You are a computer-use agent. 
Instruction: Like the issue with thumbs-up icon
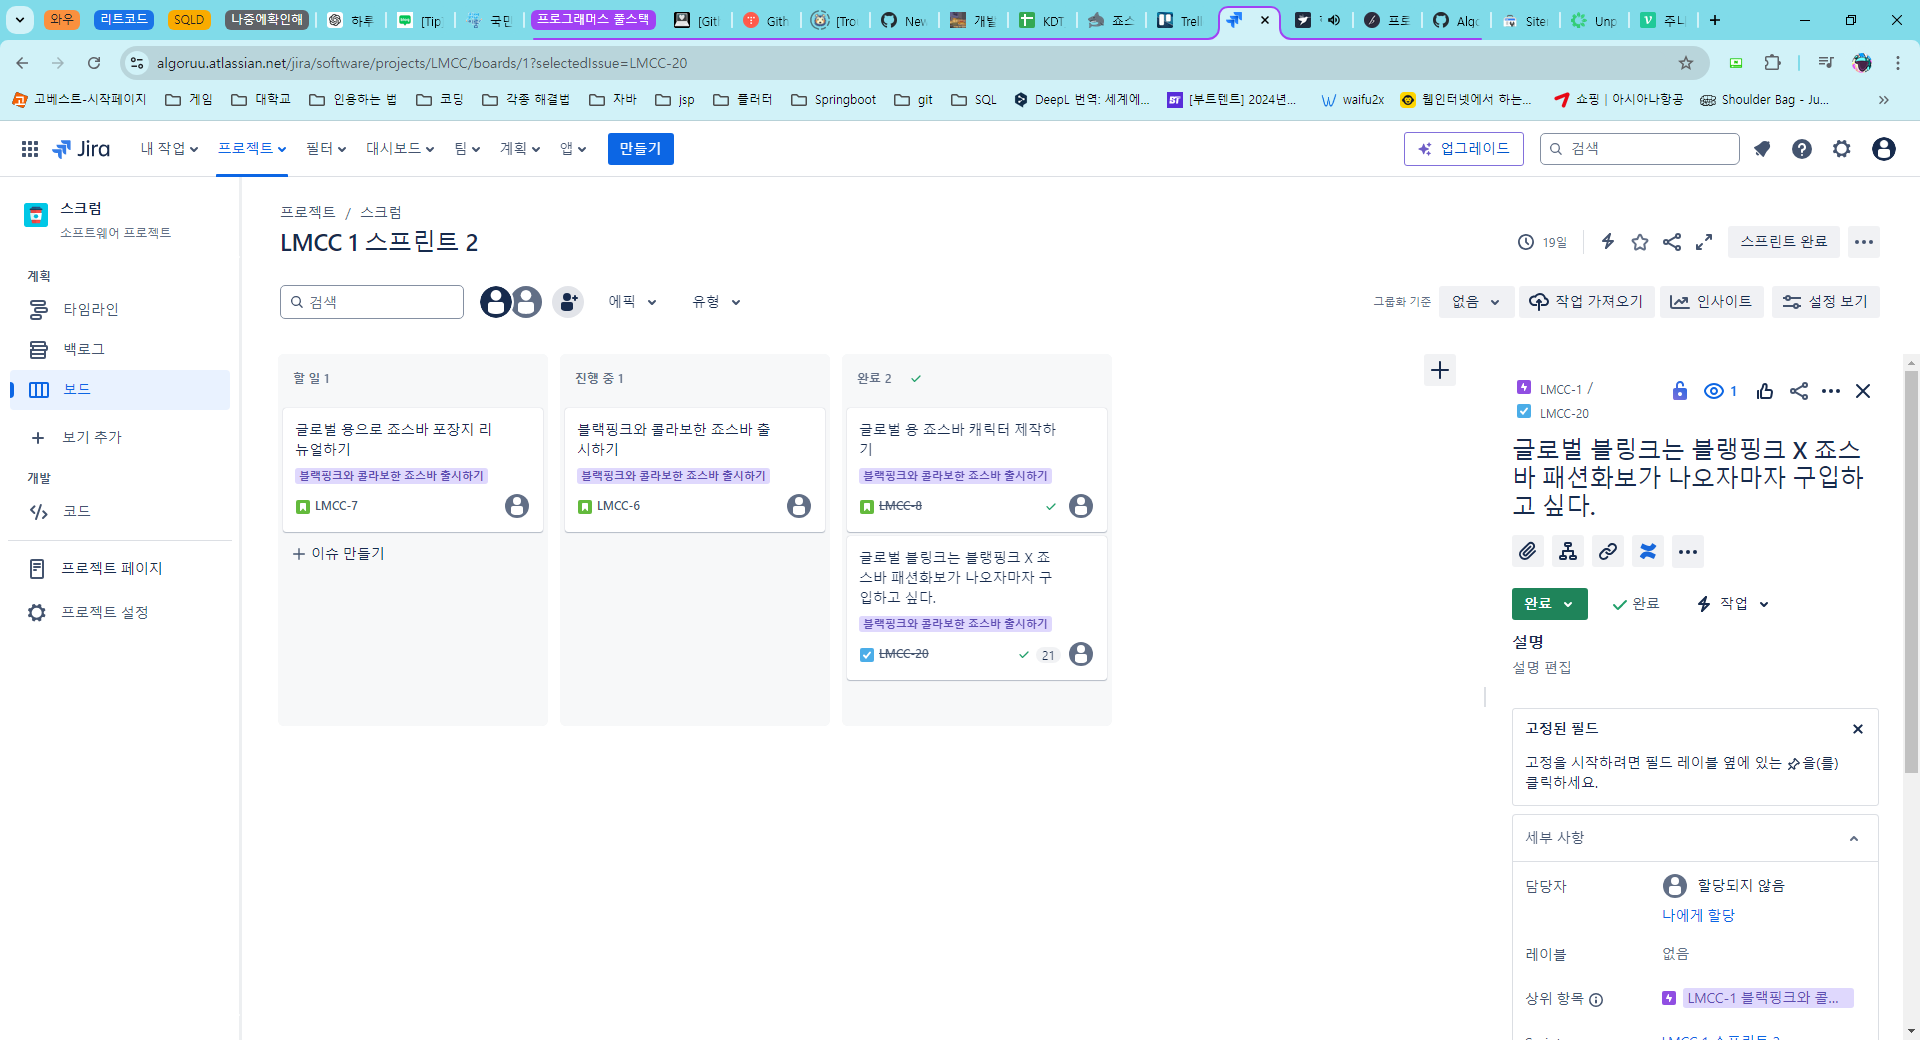[1765, 391]
